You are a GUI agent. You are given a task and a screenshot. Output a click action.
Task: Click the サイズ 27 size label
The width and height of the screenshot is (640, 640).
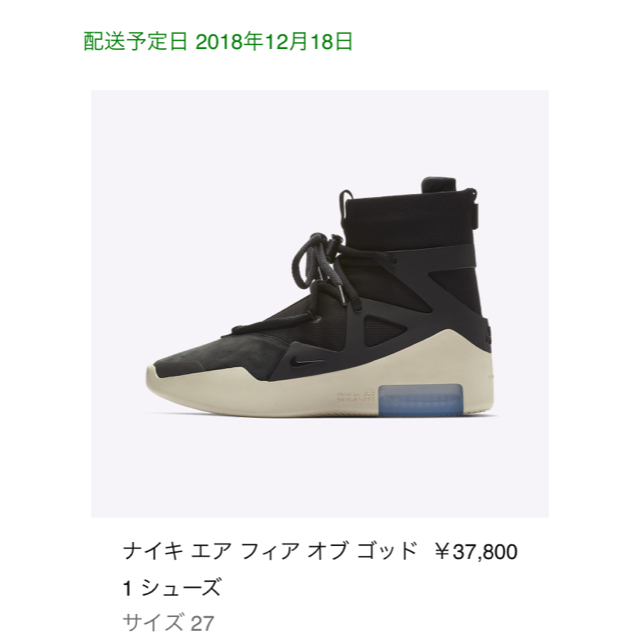tap(168, 622)
